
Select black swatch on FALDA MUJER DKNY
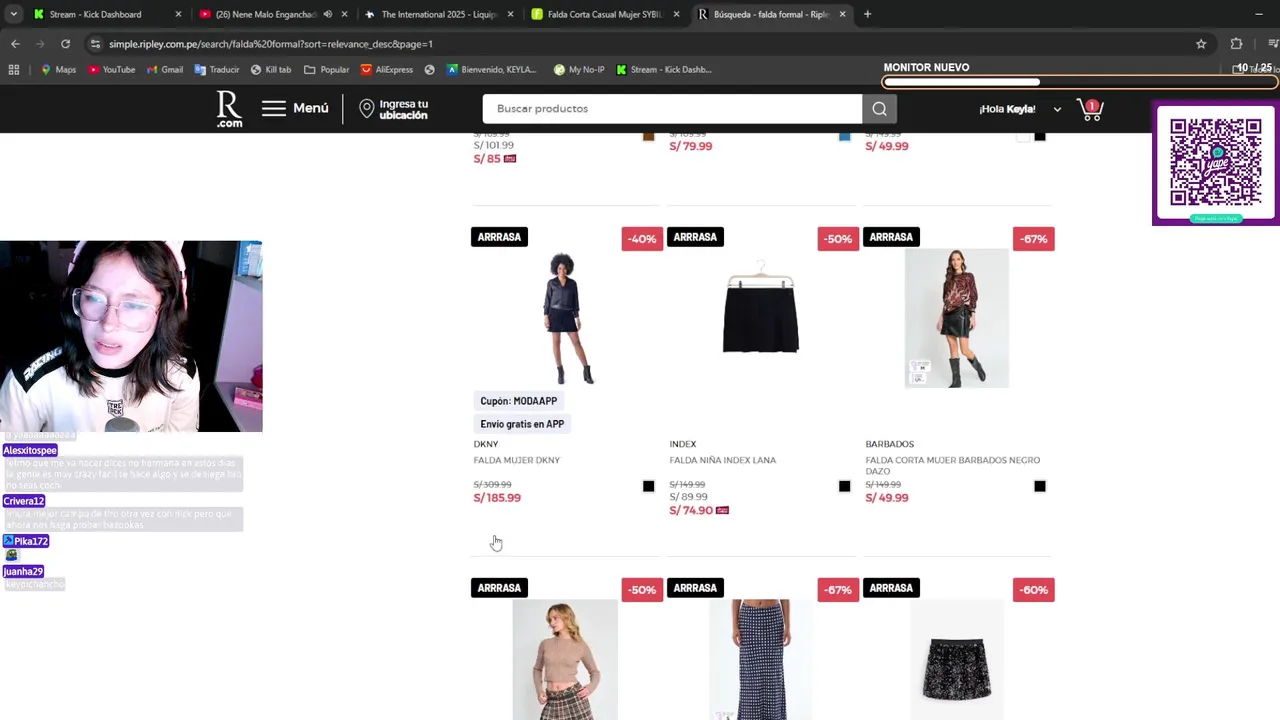tap(648, 486)
